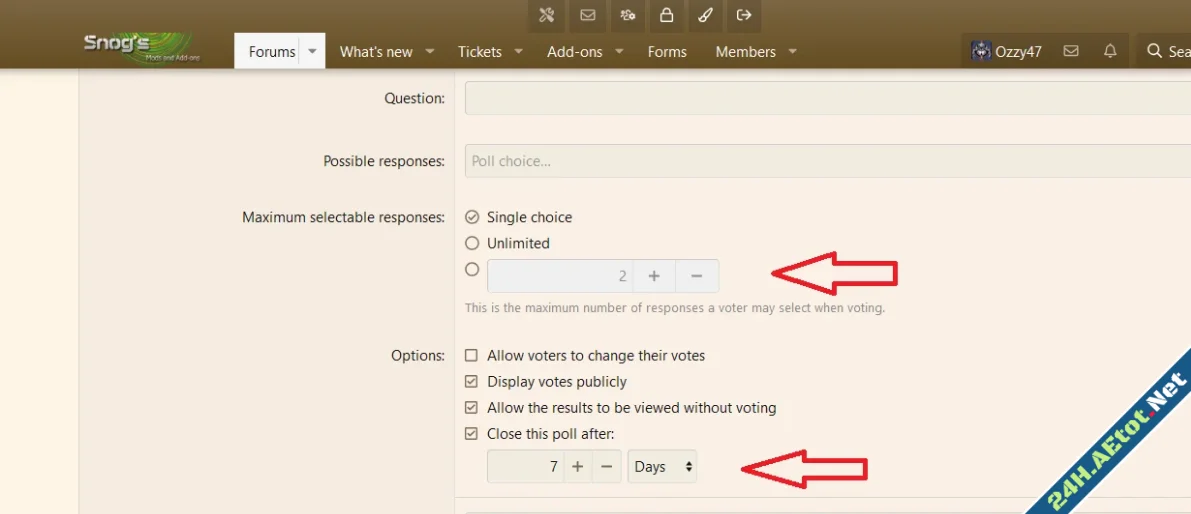Open the Ozzy47 user account link
The width and height of the screenshot is (1191, 514).
(x=1006, y=51)
